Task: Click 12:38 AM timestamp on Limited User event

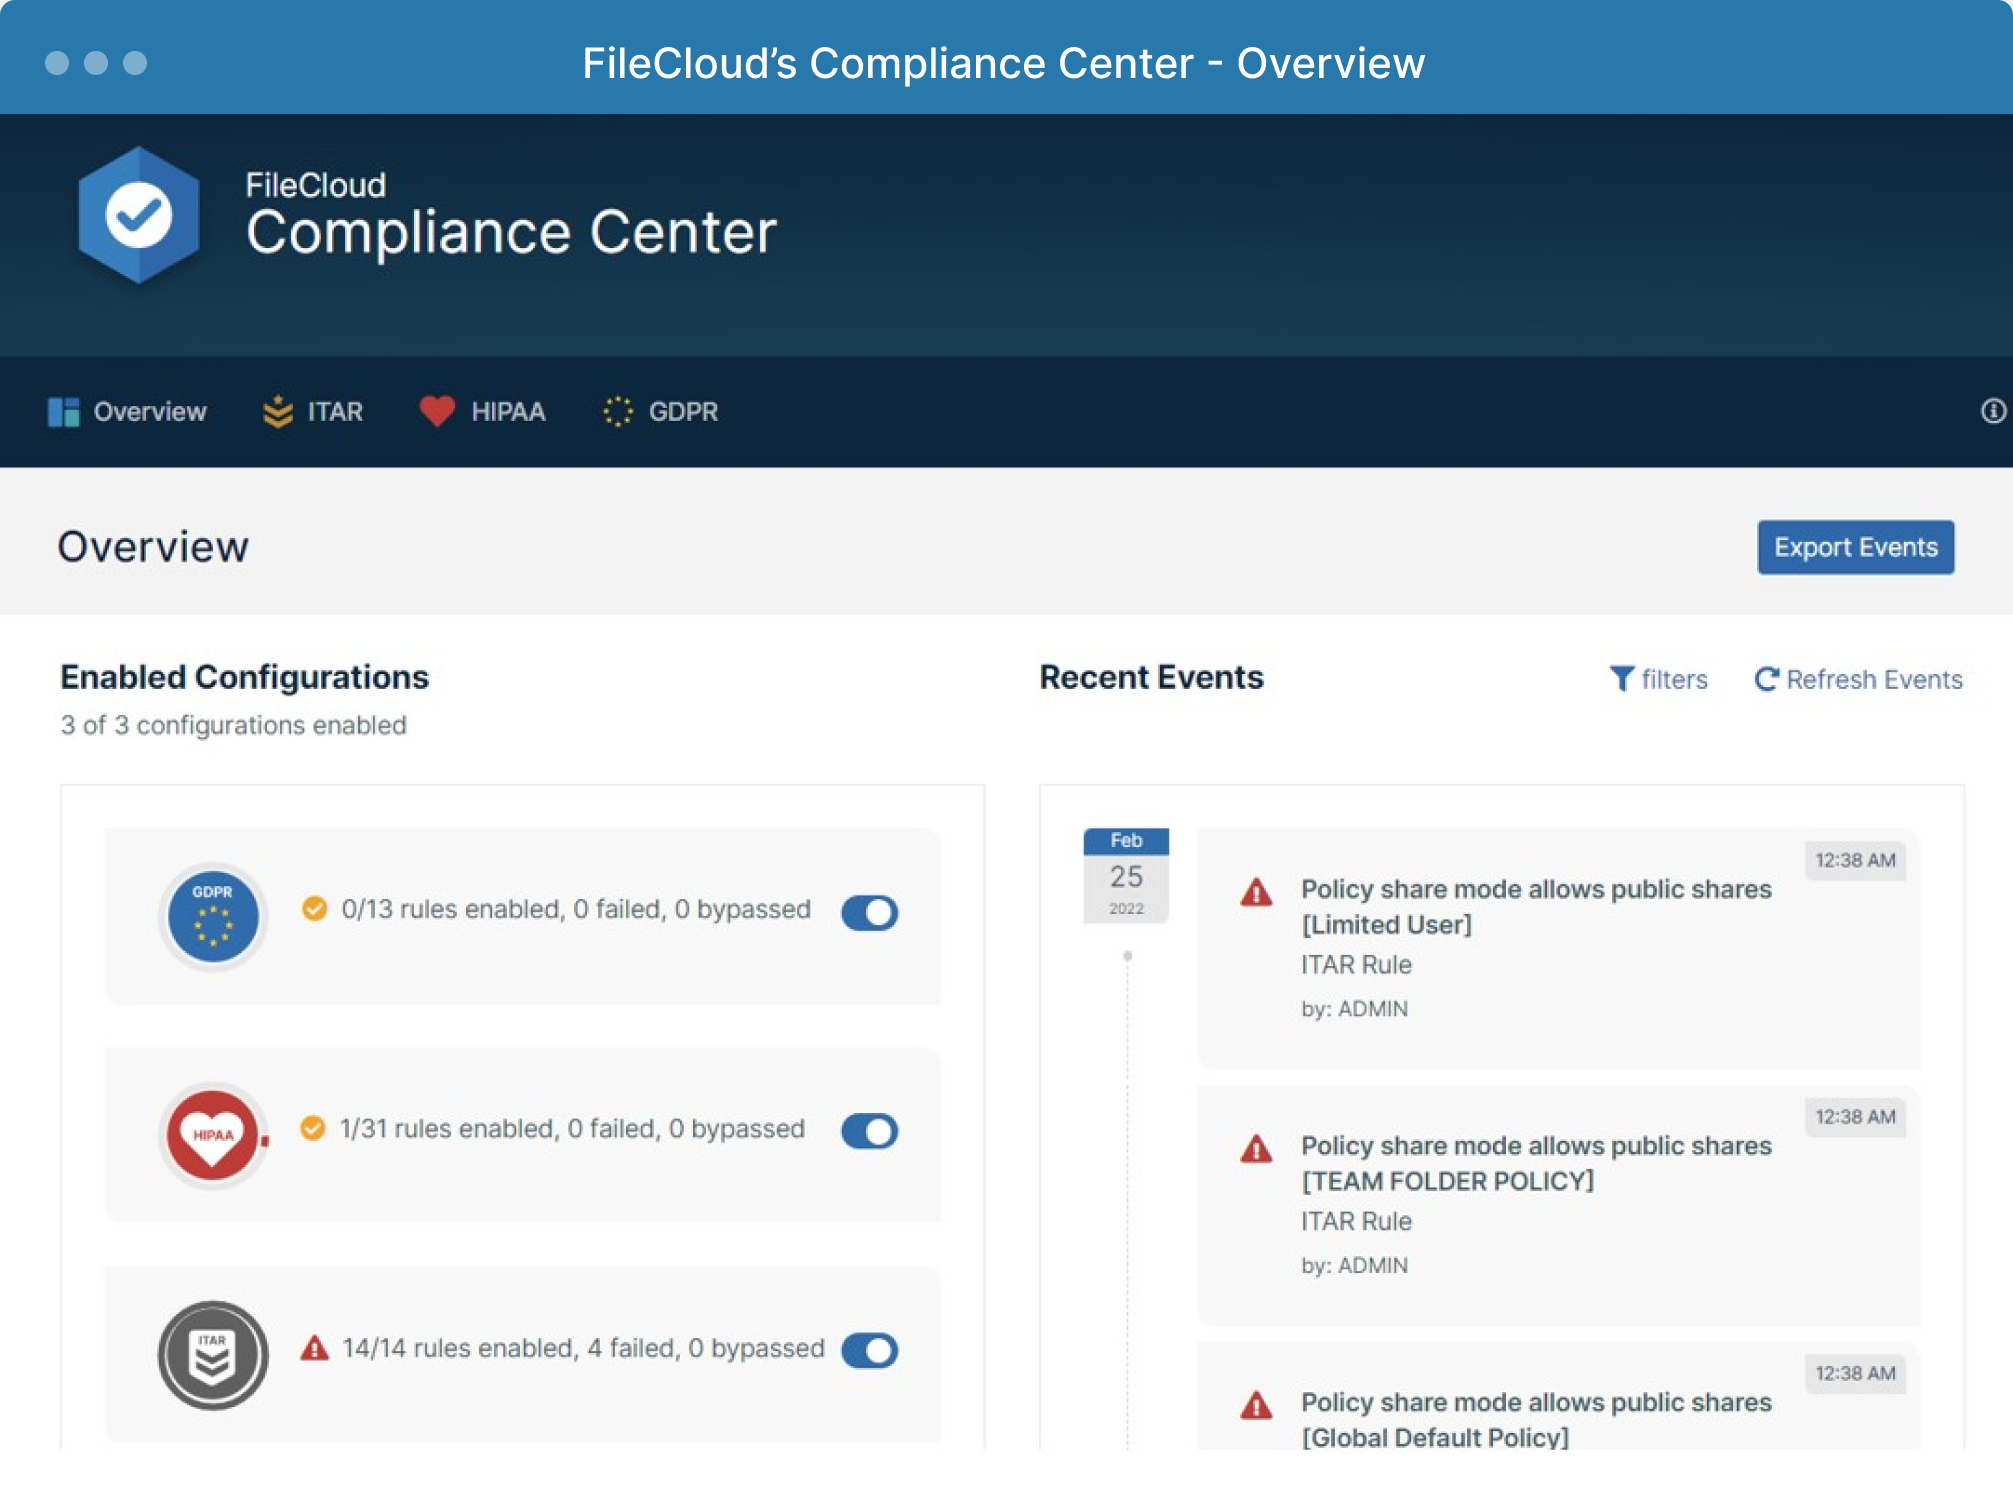Action: pyautogui.click(x=1855, y=860)
